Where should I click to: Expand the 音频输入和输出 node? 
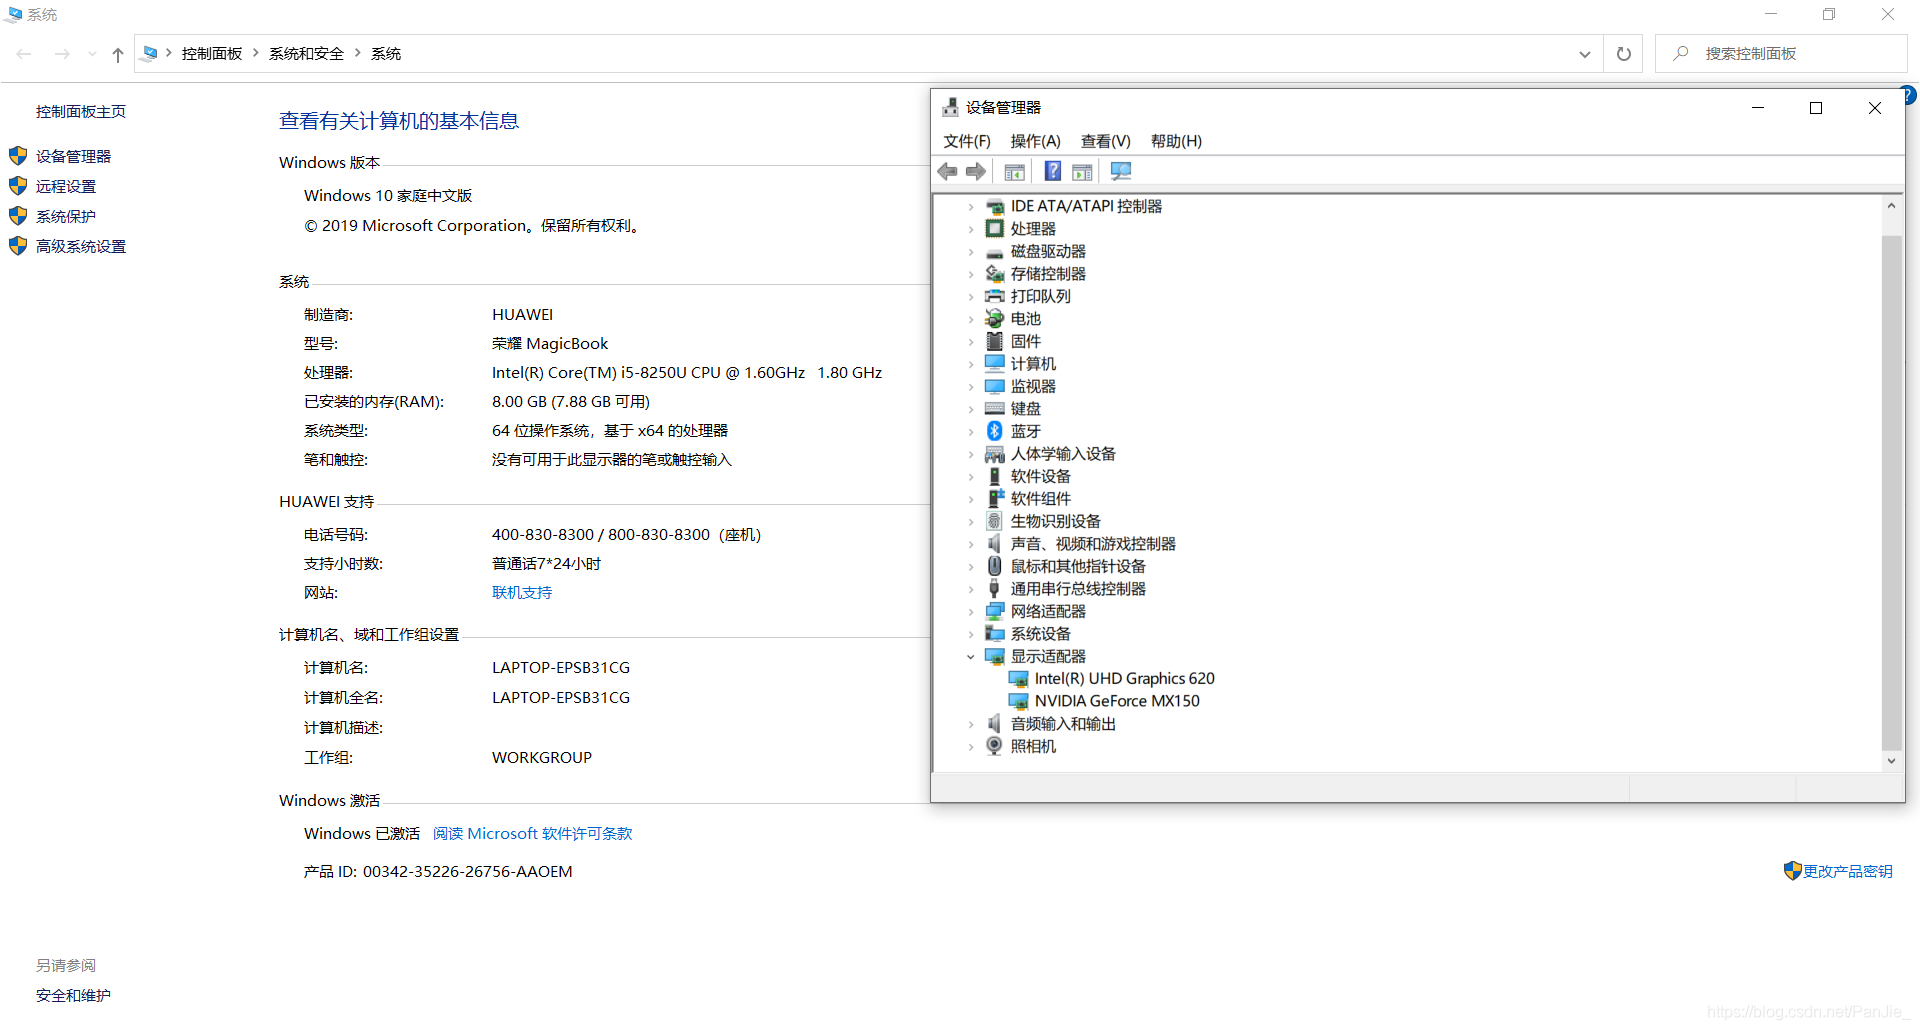coord(970,724)
